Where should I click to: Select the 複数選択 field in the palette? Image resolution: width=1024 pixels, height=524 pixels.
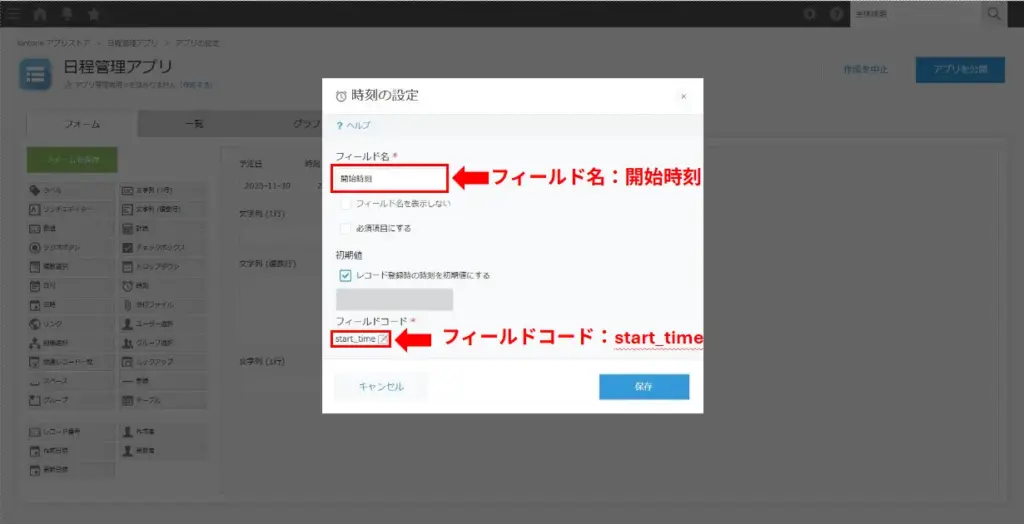[71, 267]
